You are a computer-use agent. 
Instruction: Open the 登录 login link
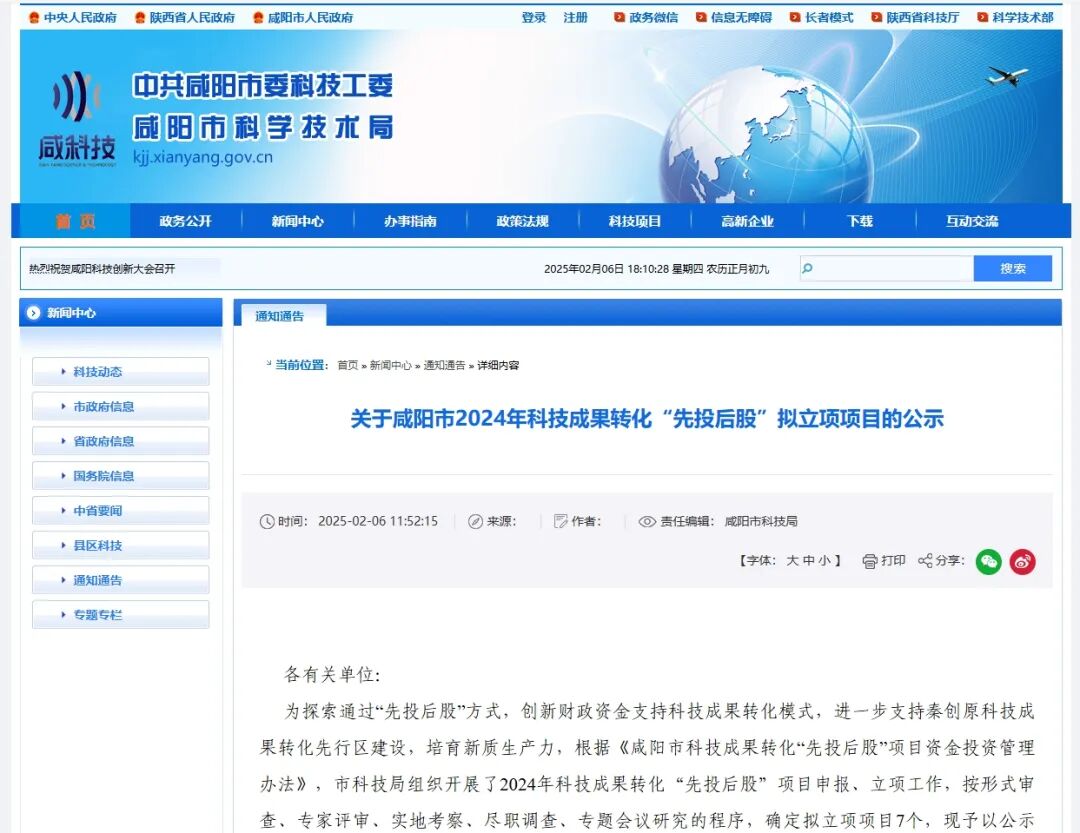click(x=533, y=17)
